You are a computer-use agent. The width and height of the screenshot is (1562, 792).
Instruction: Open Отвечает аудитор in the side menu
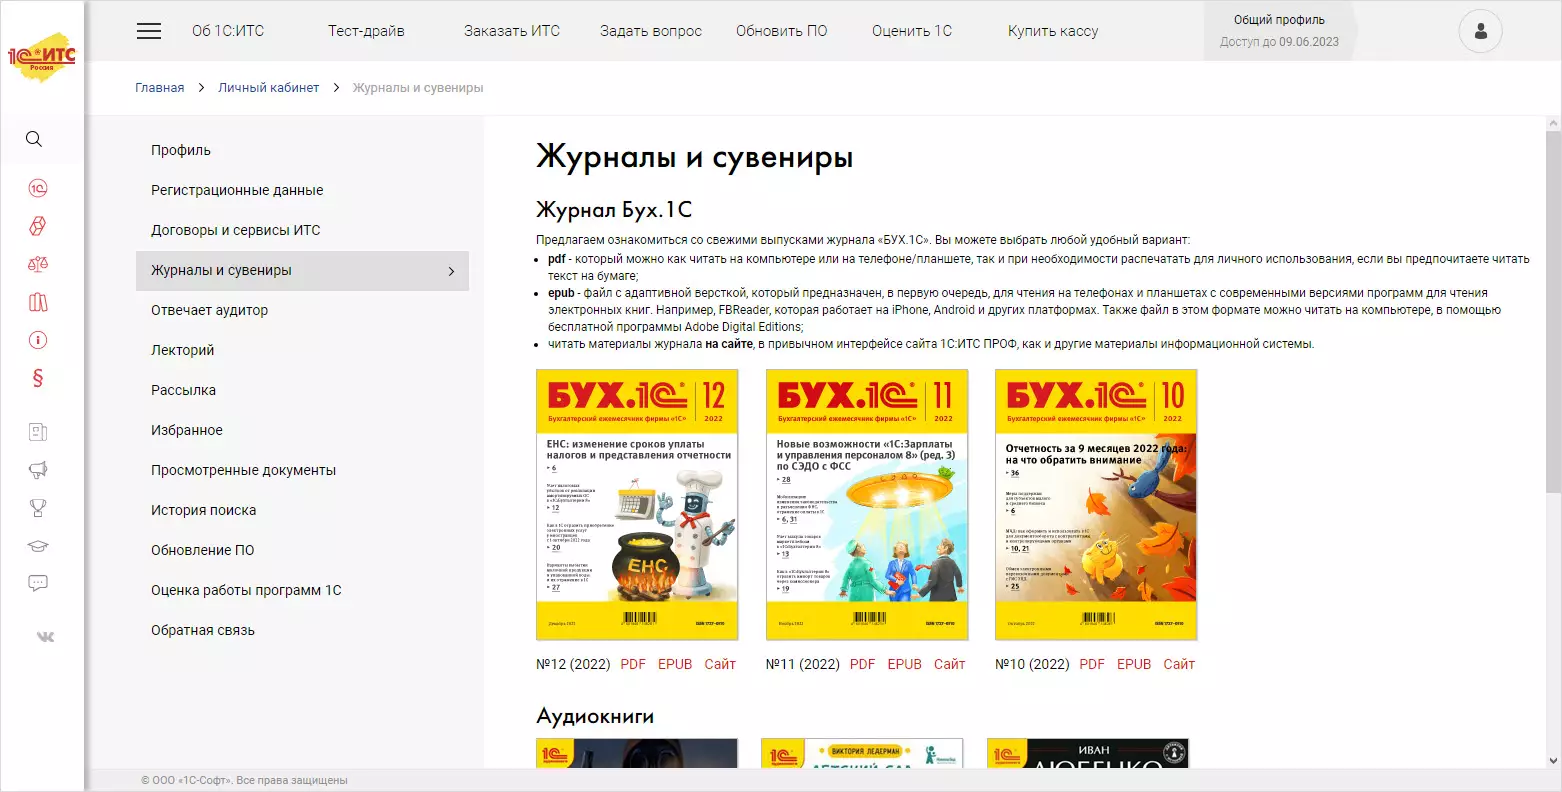click(210, 310)
